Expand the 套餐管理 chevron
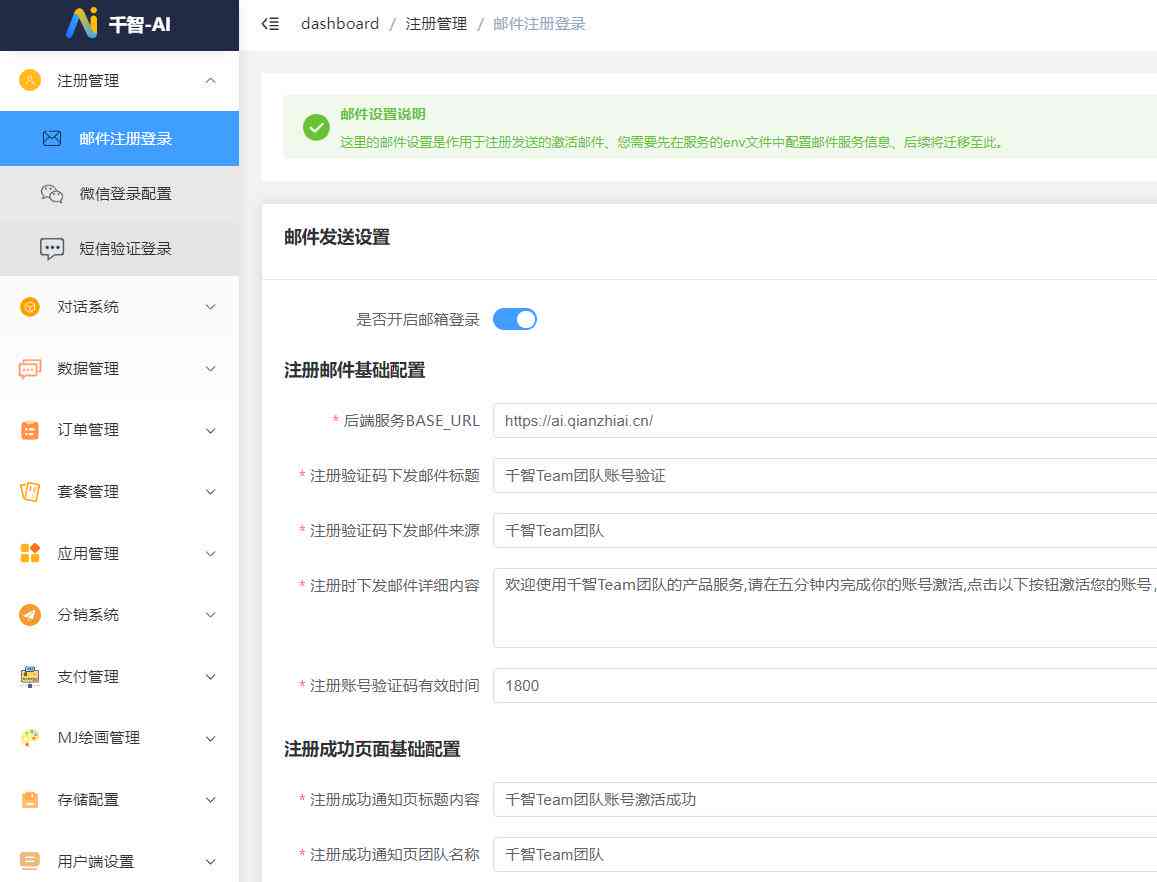 (x=210, y=492)
